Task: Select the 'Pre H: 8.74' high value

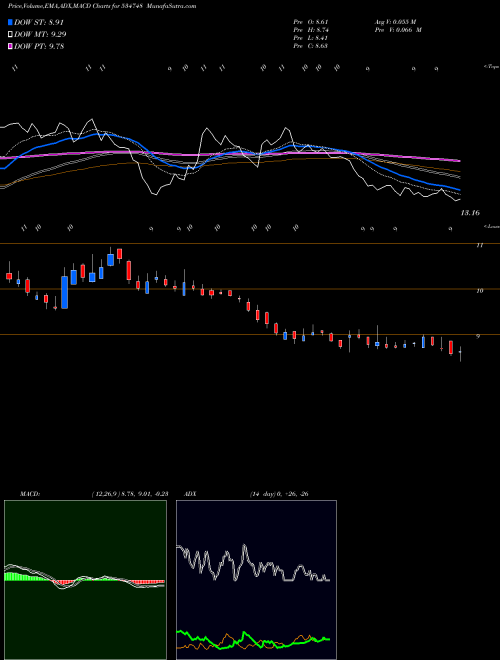Action: point(311,30)
